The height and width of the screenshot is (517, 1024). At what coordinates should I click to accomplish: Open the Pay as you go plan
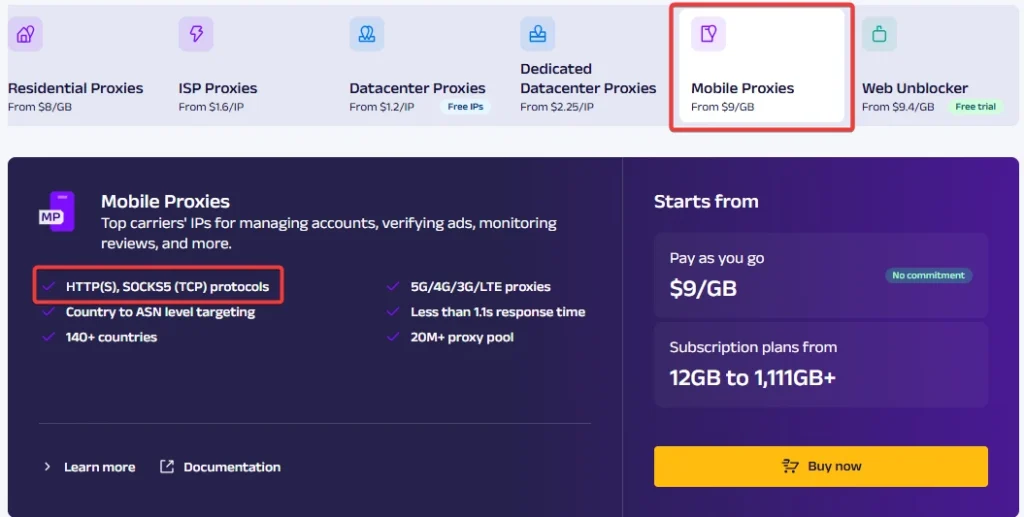(820, 274)
